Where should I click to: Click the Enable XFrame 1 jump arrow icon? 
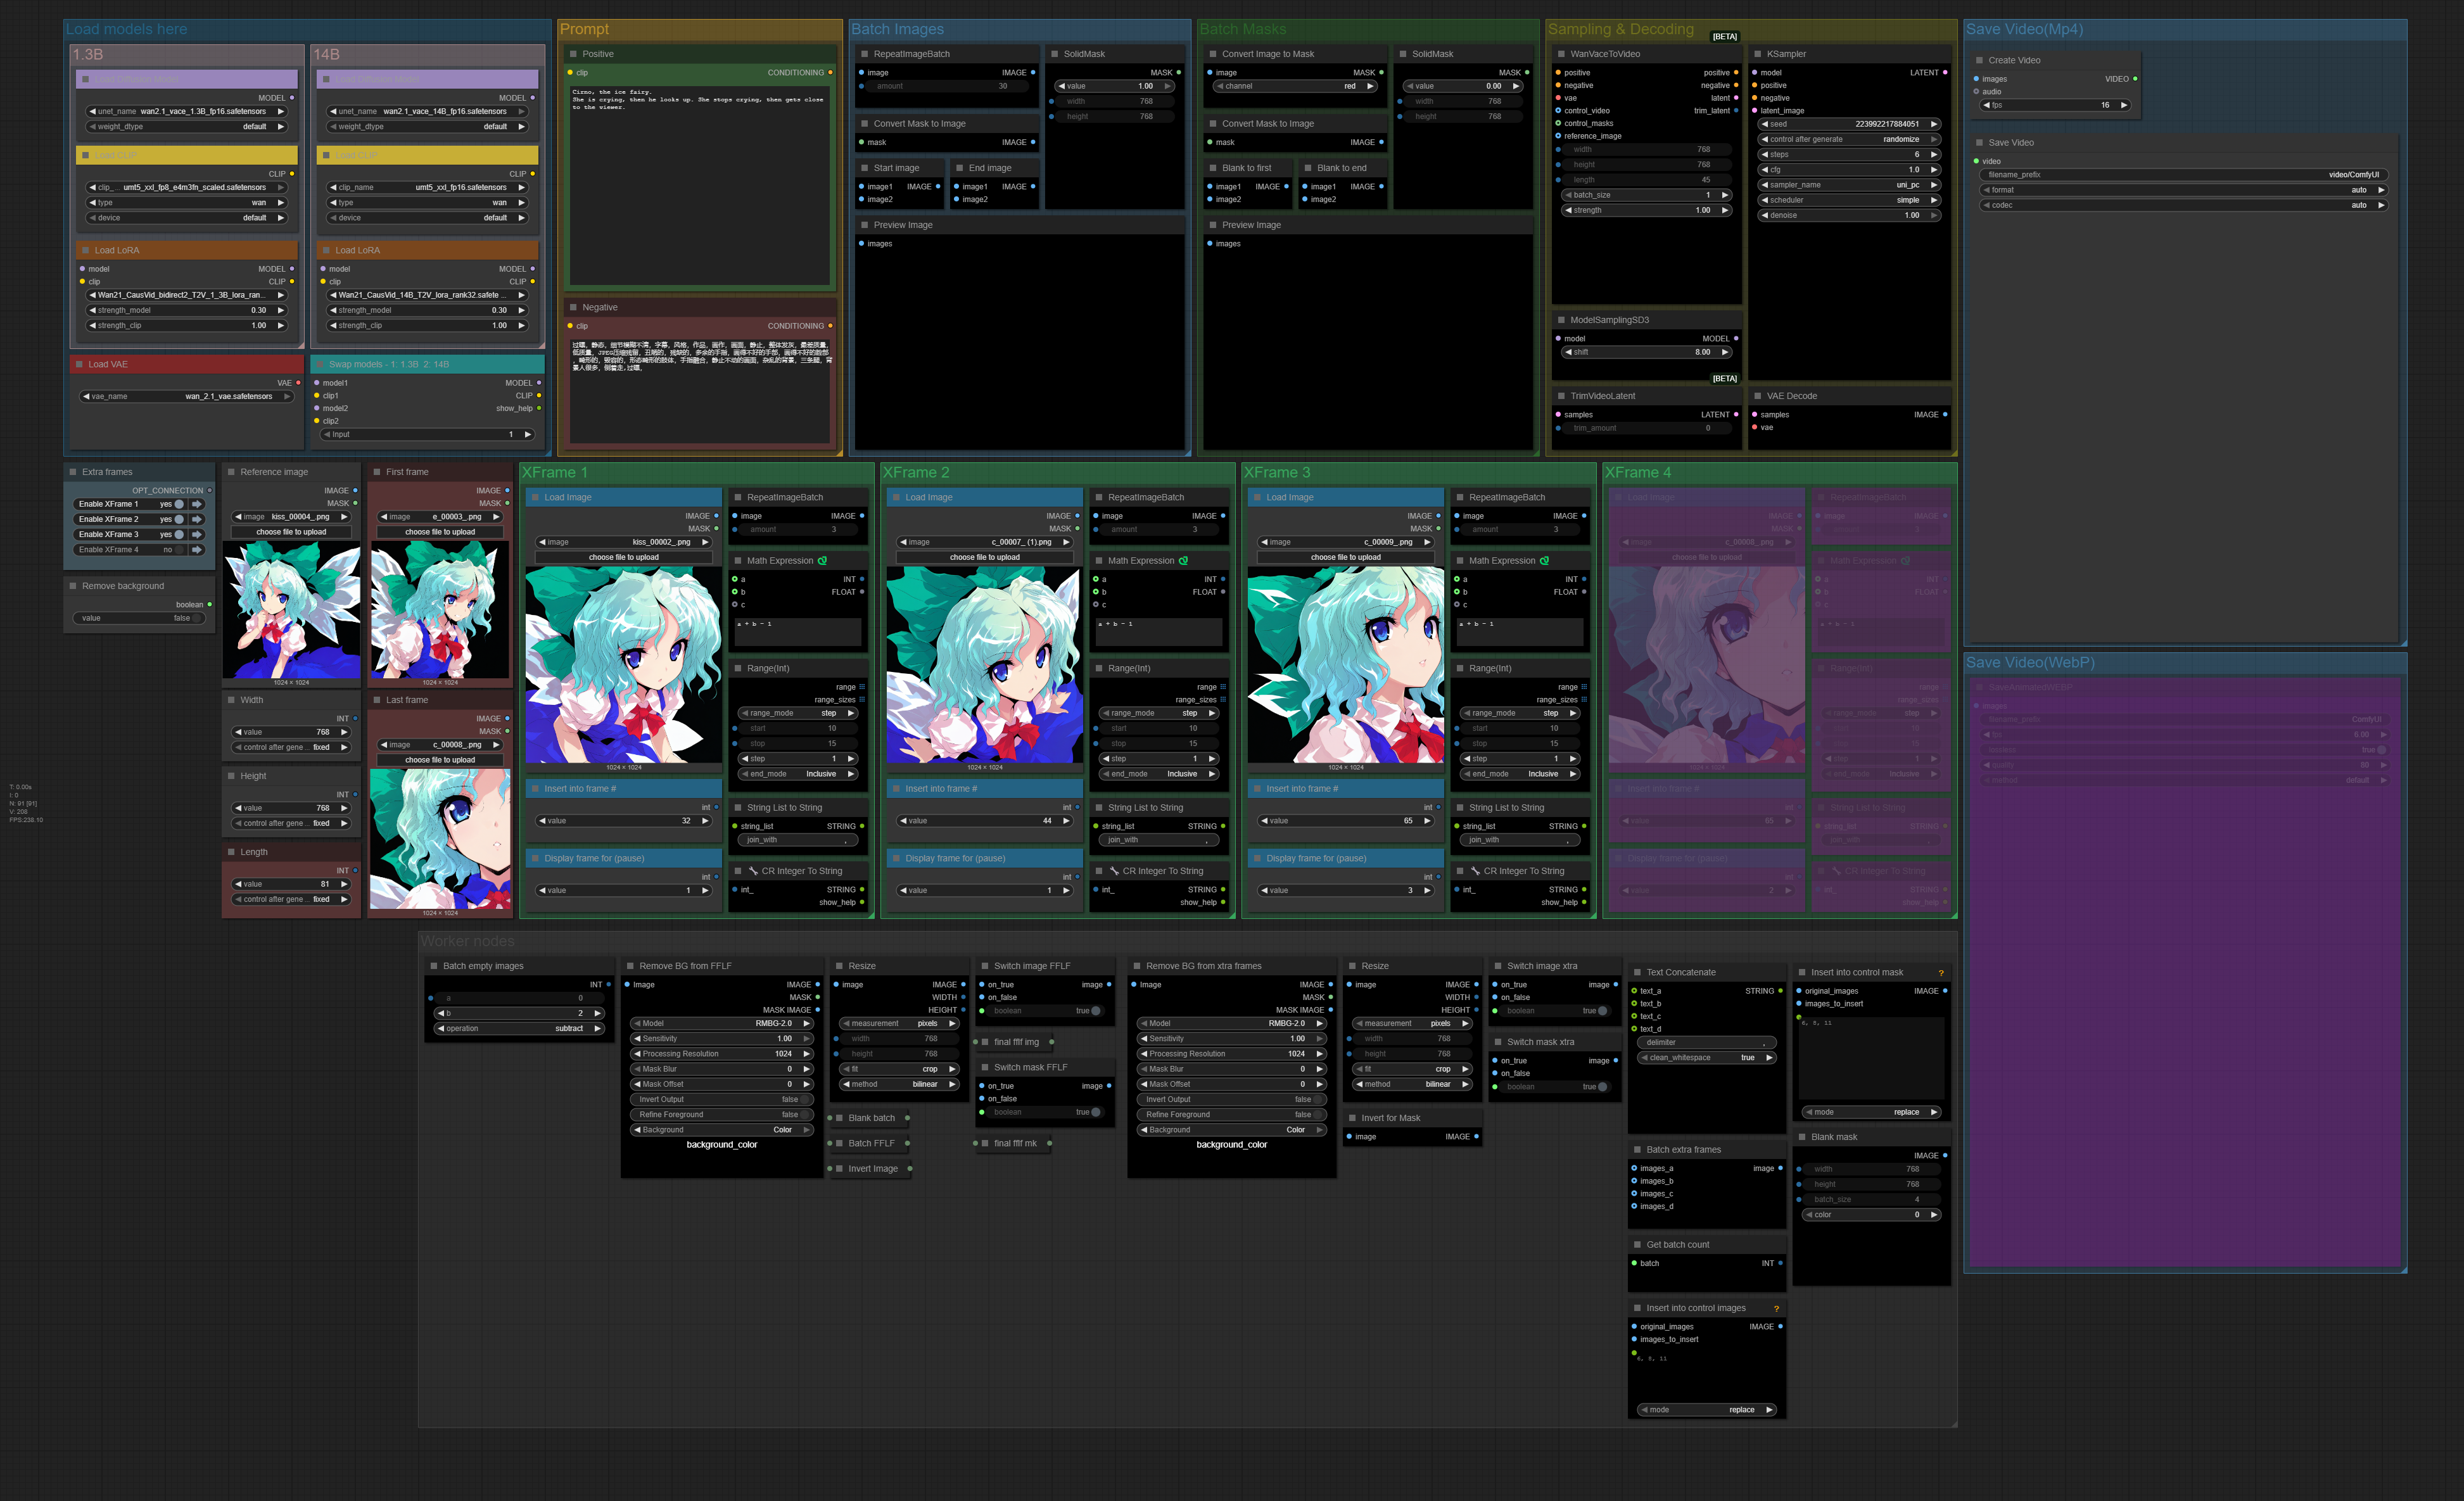click(x=197, y=504)
